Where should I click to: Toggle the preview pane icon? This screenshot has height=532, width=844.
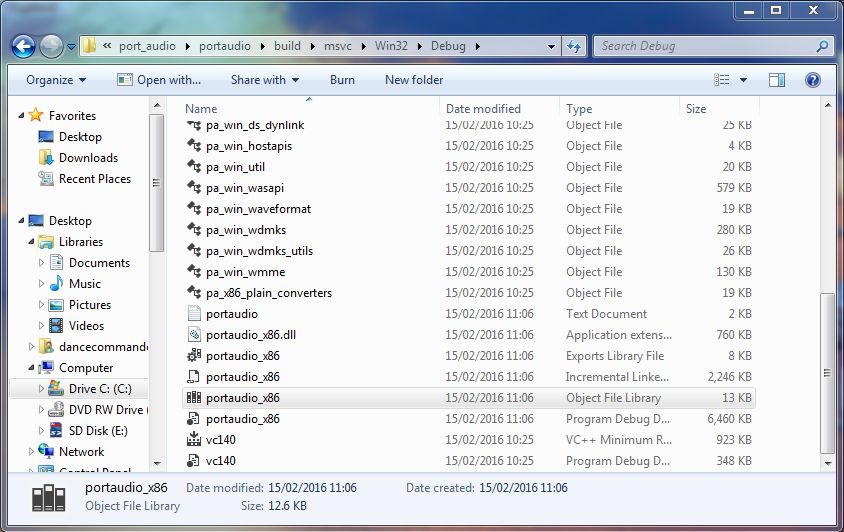point(777,80)
